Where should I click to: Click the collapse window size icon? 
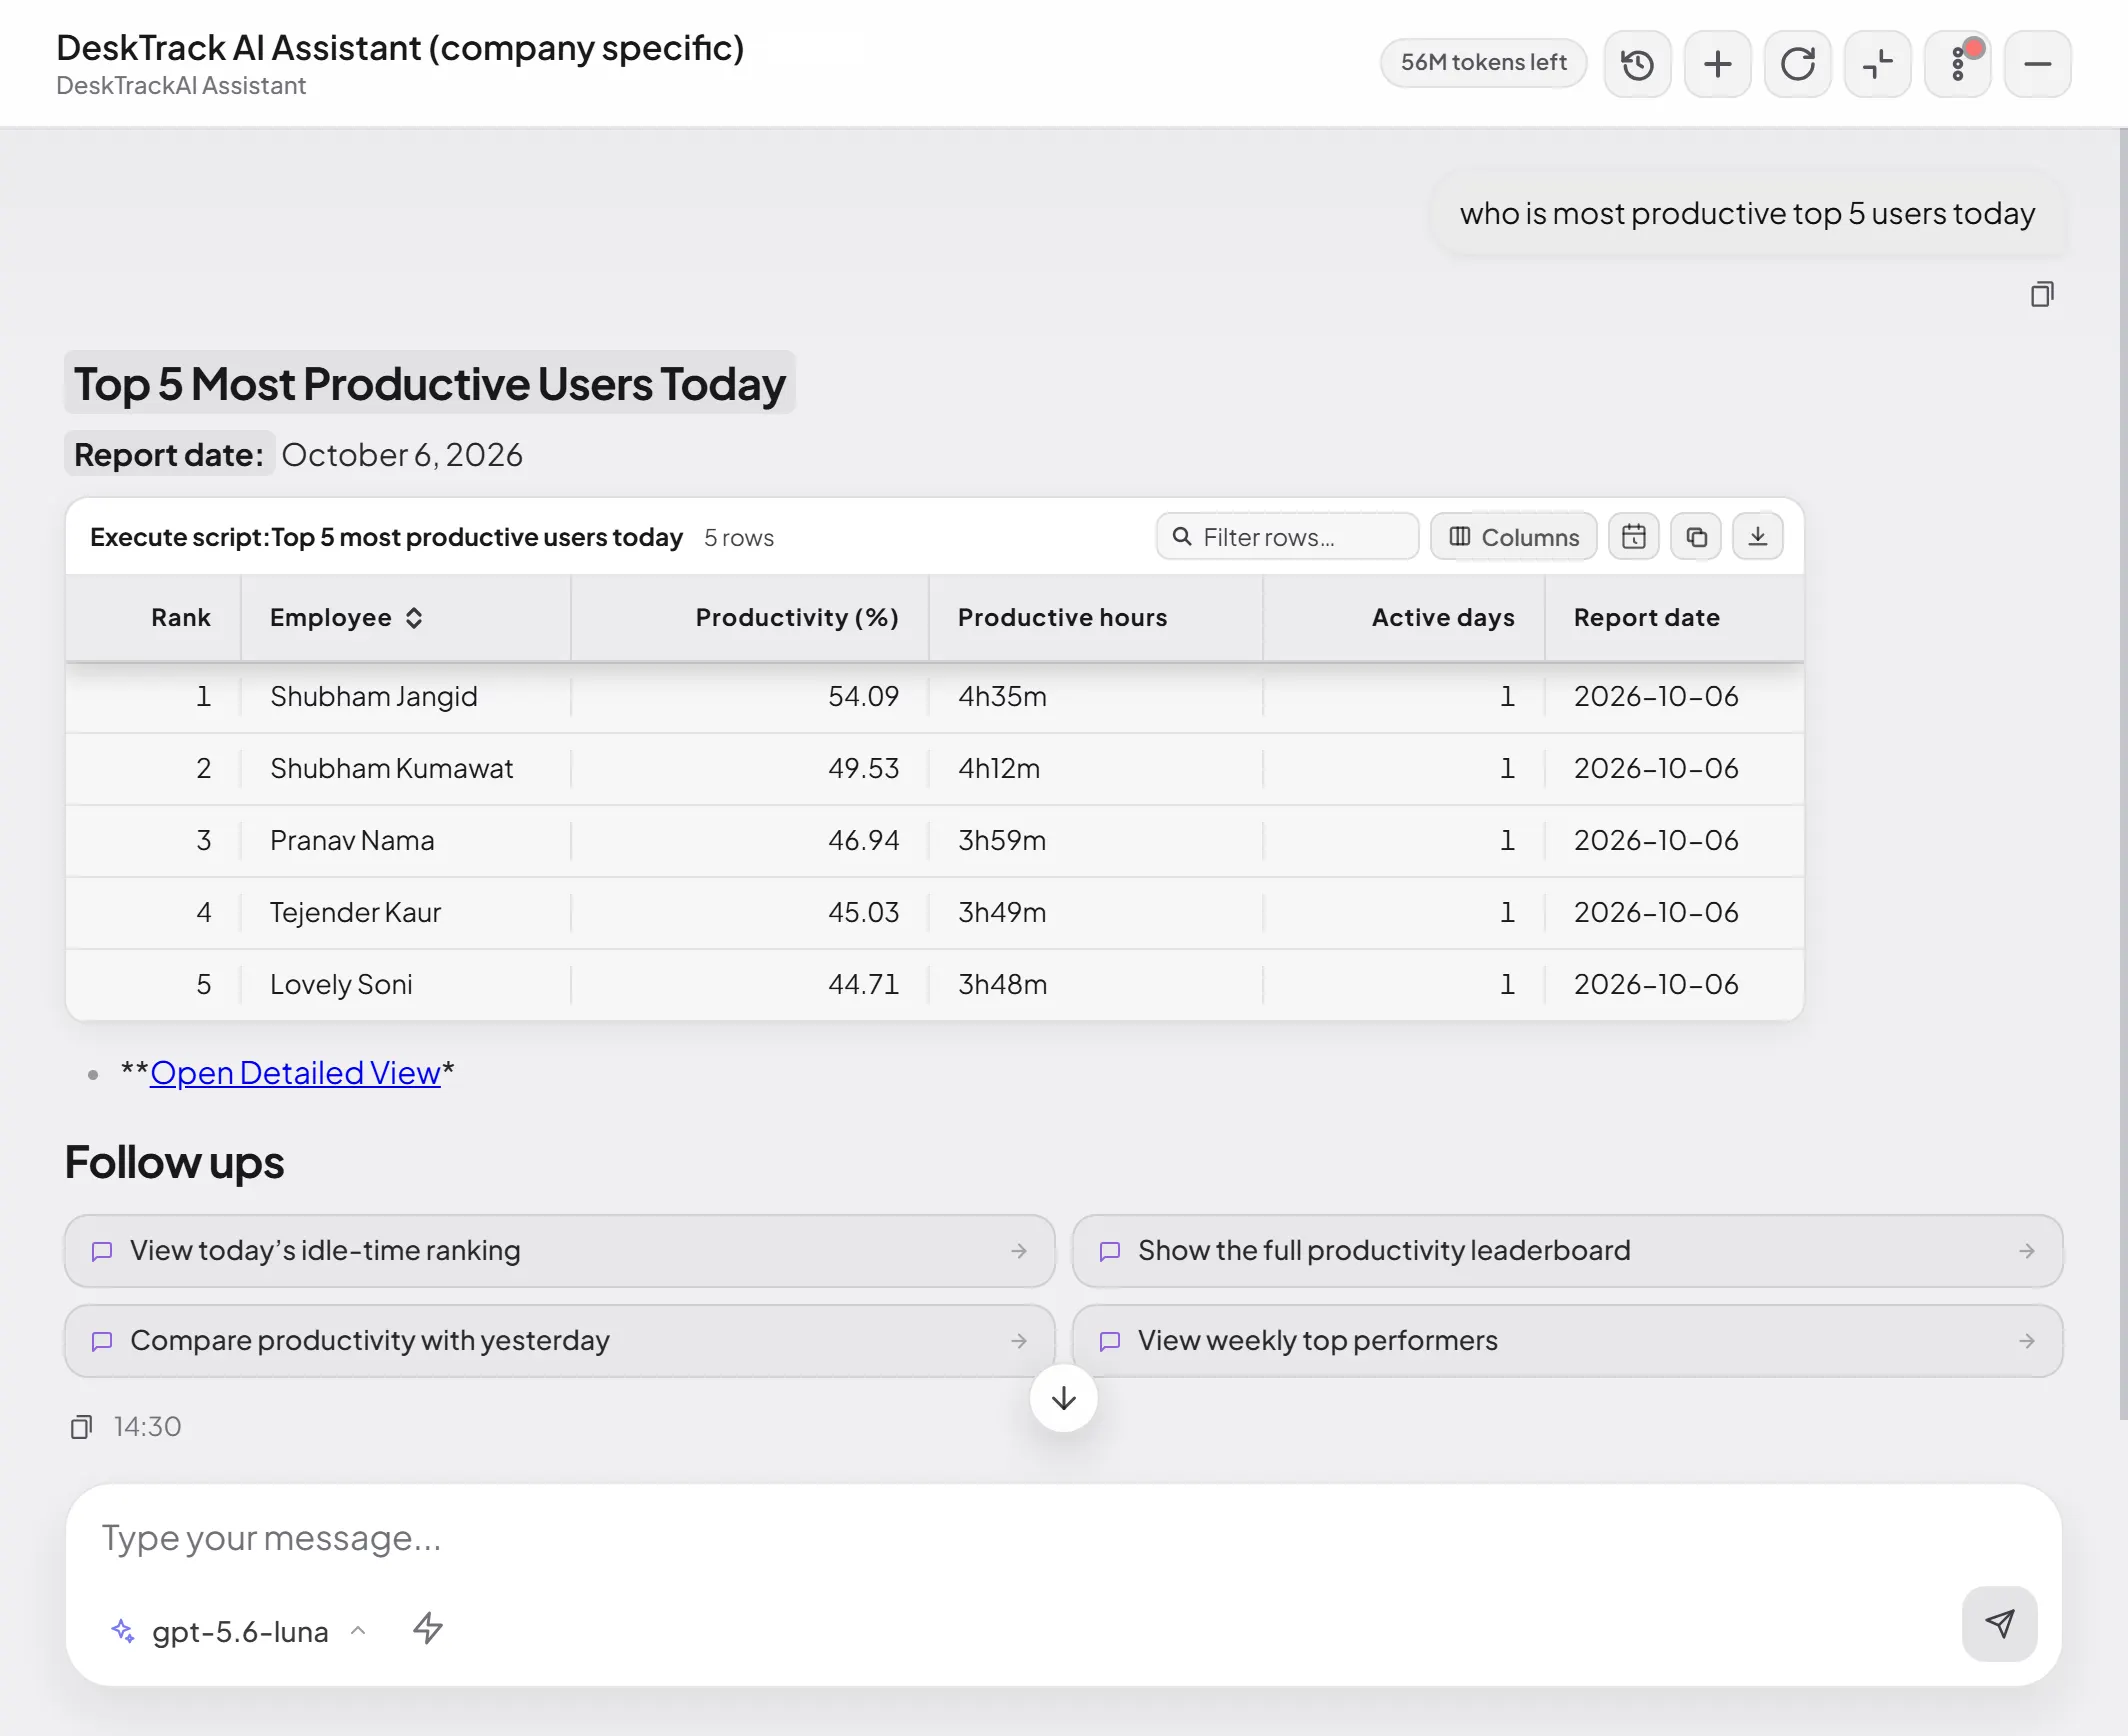click(1877, 65)
